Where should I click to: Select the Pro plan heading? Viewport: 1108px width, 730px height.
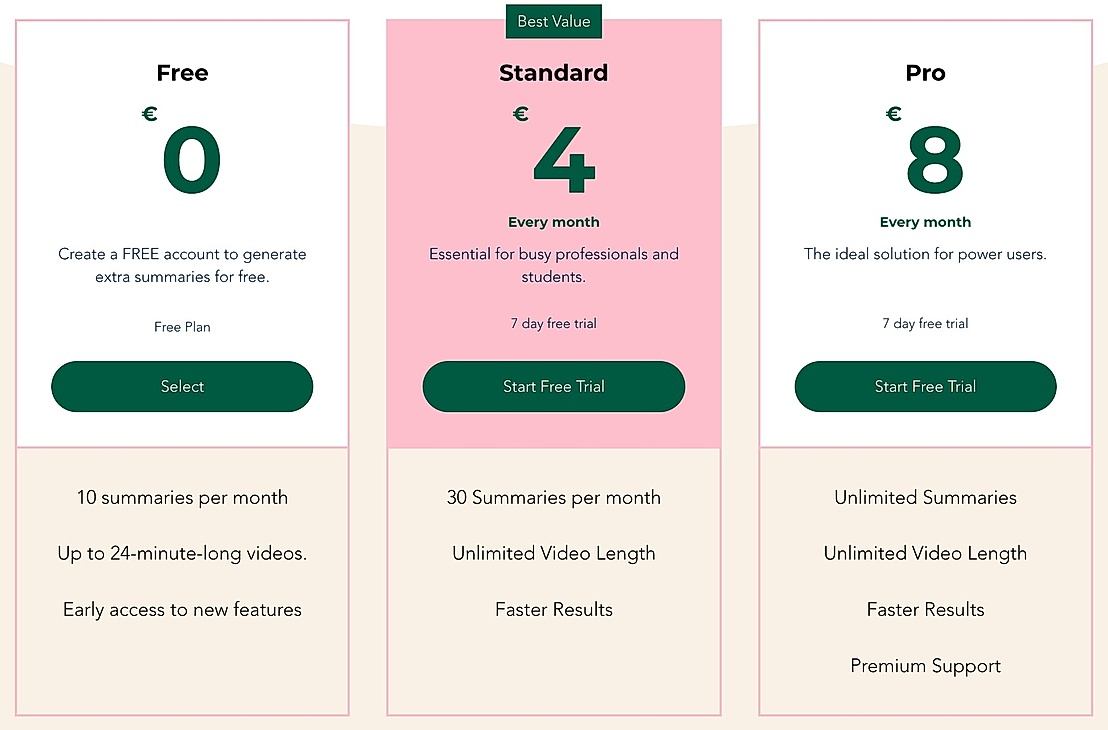925,72
